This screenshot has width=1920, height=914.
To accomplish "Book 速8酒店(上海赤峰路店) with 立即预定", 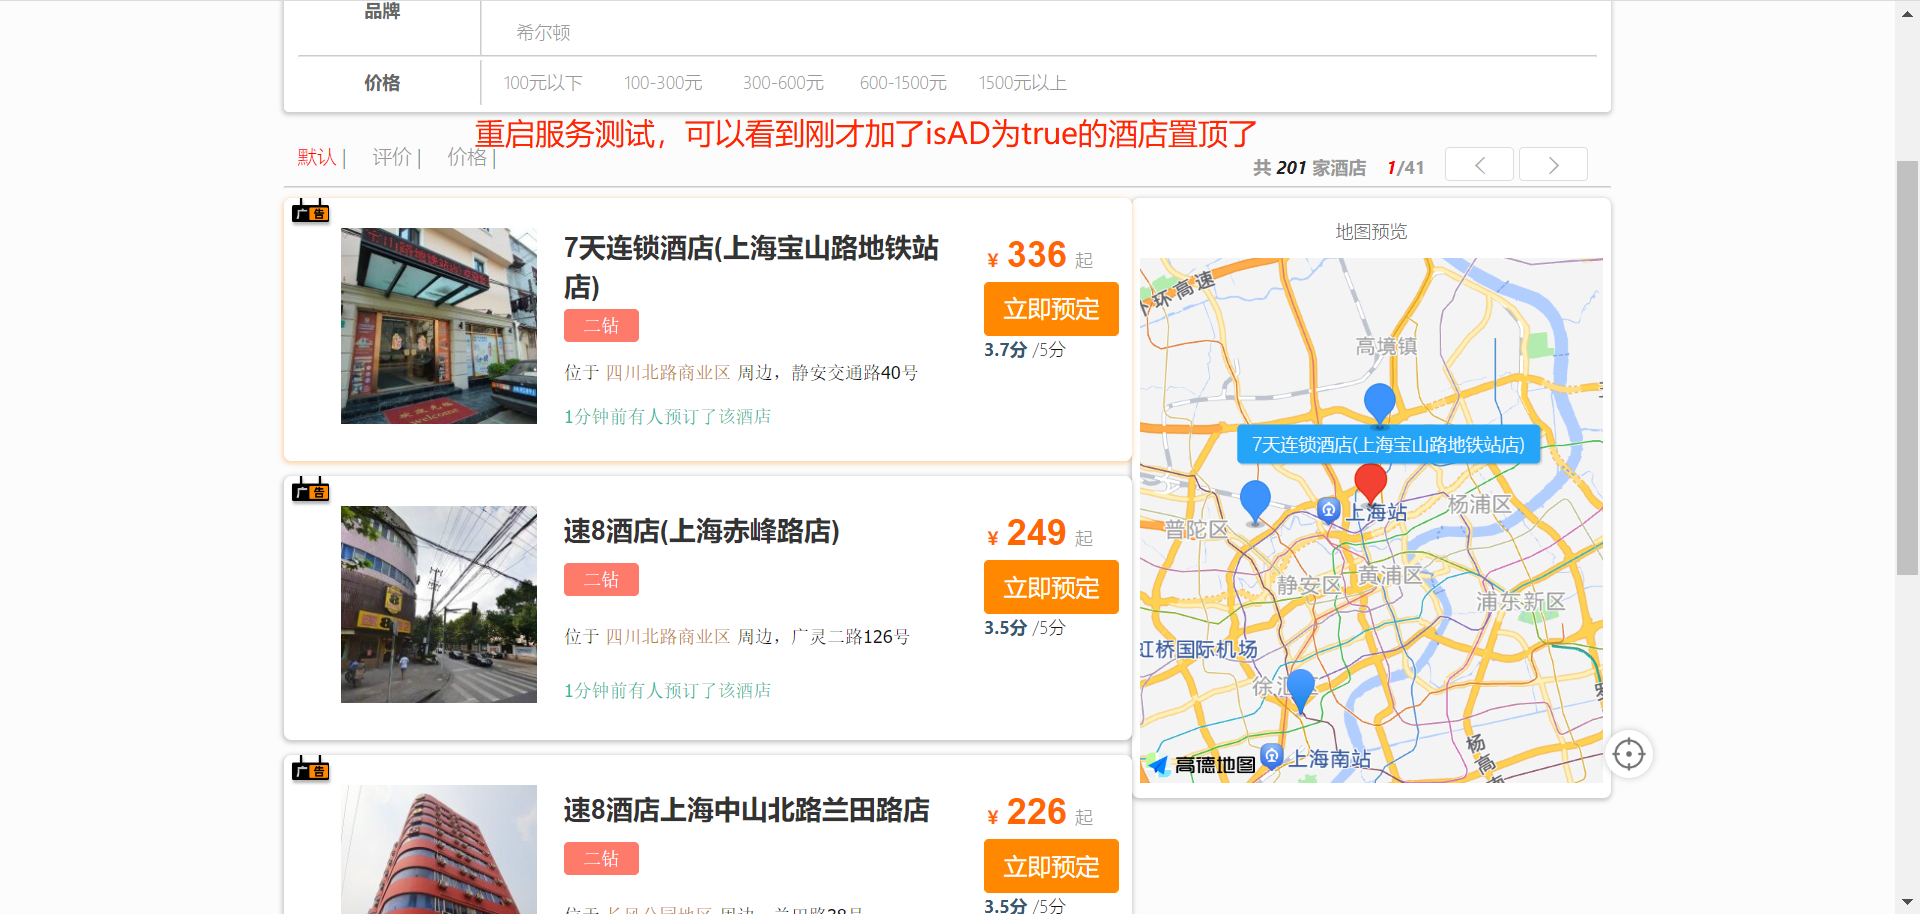I will (x=1051, y=587).
